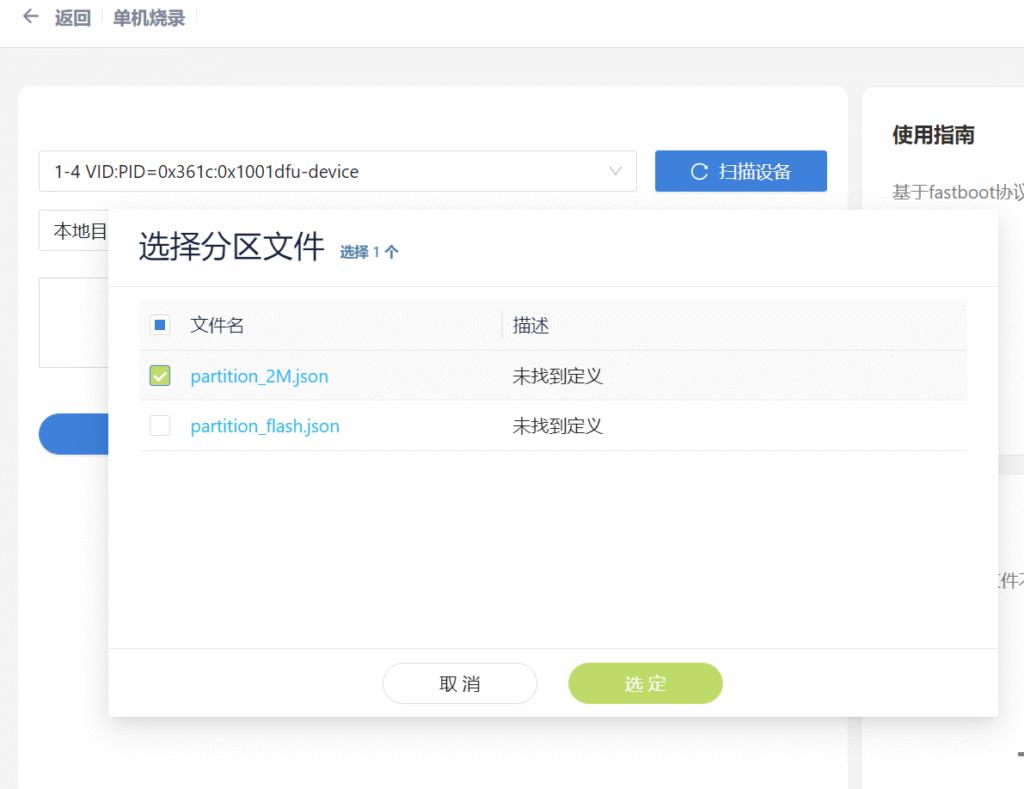
Task: Click the 文件名 column header
Action: (217, 325)
